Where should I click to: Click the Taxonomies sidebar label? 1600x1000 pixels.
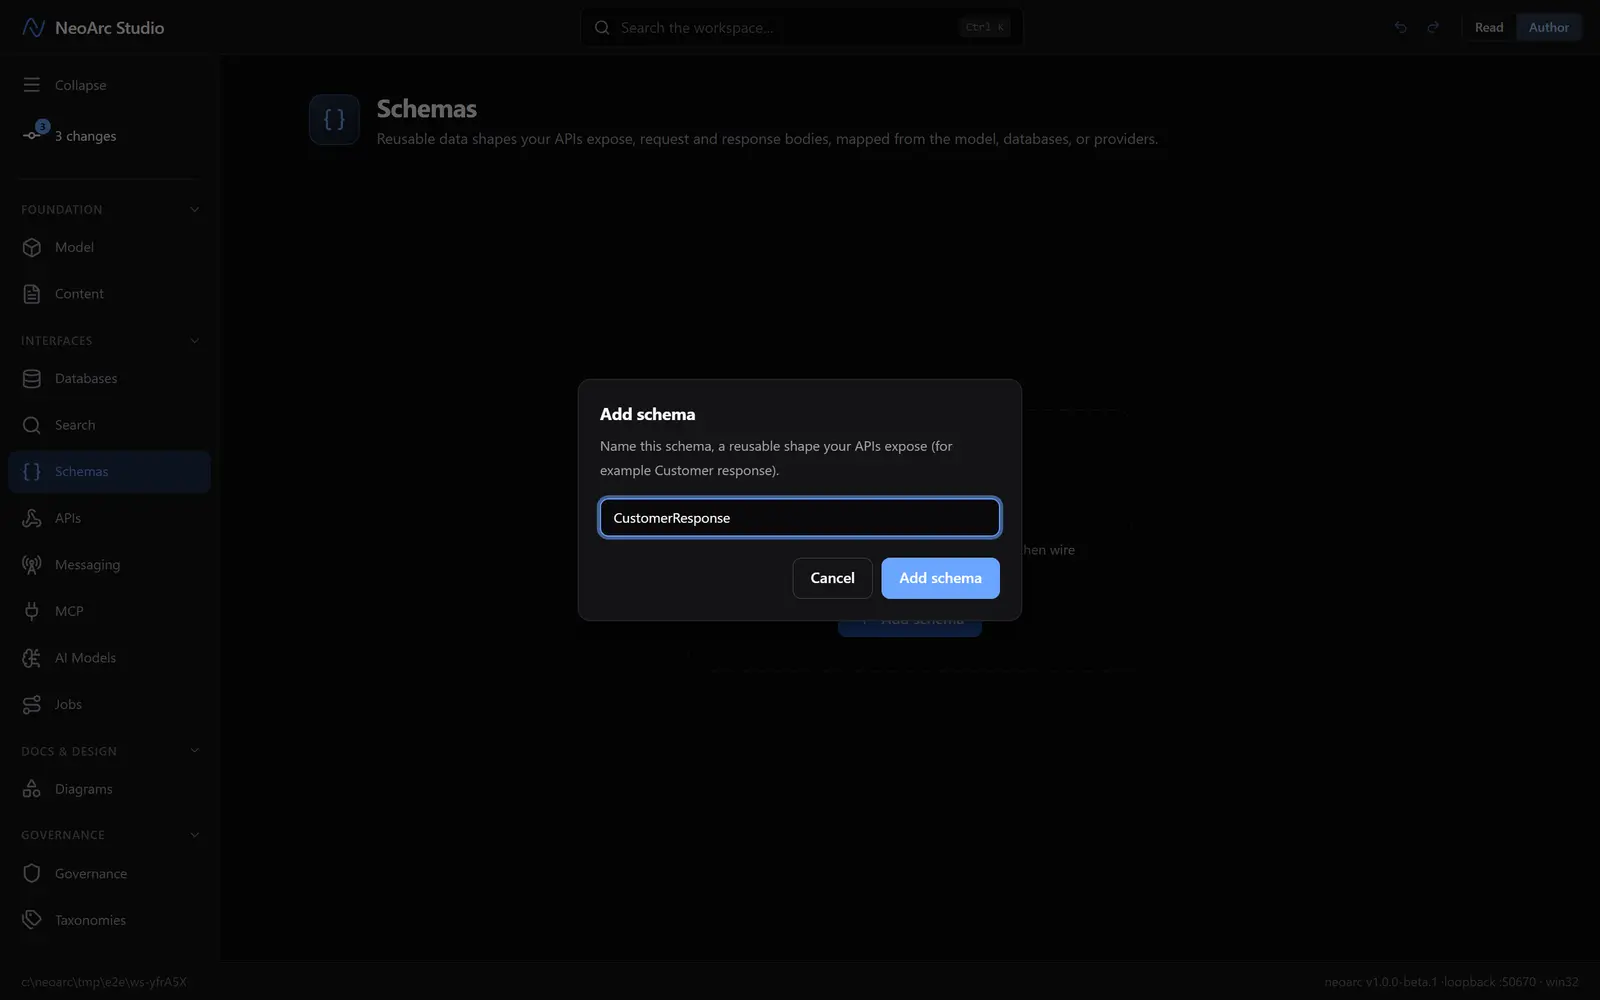click(x=90, y=920)
